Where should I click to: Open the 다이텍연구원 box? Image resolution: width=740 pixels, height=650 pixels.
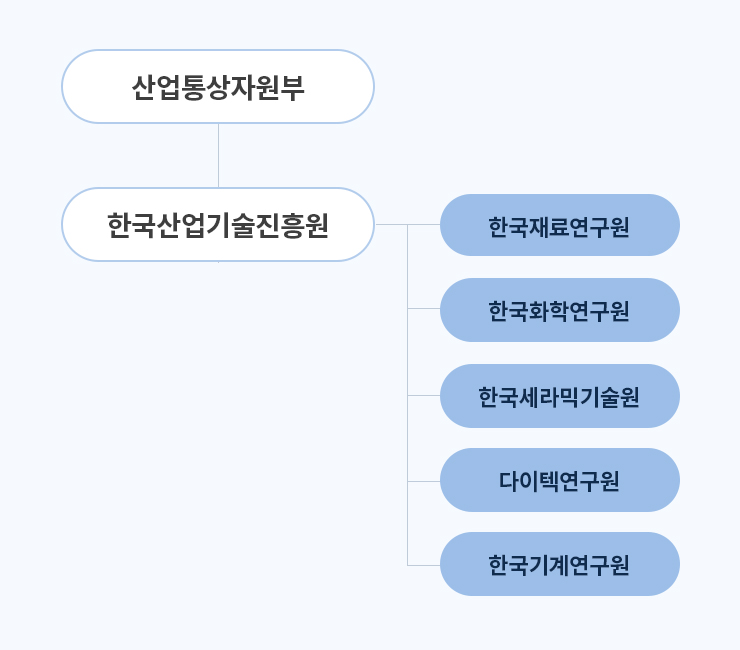[560, 480]
